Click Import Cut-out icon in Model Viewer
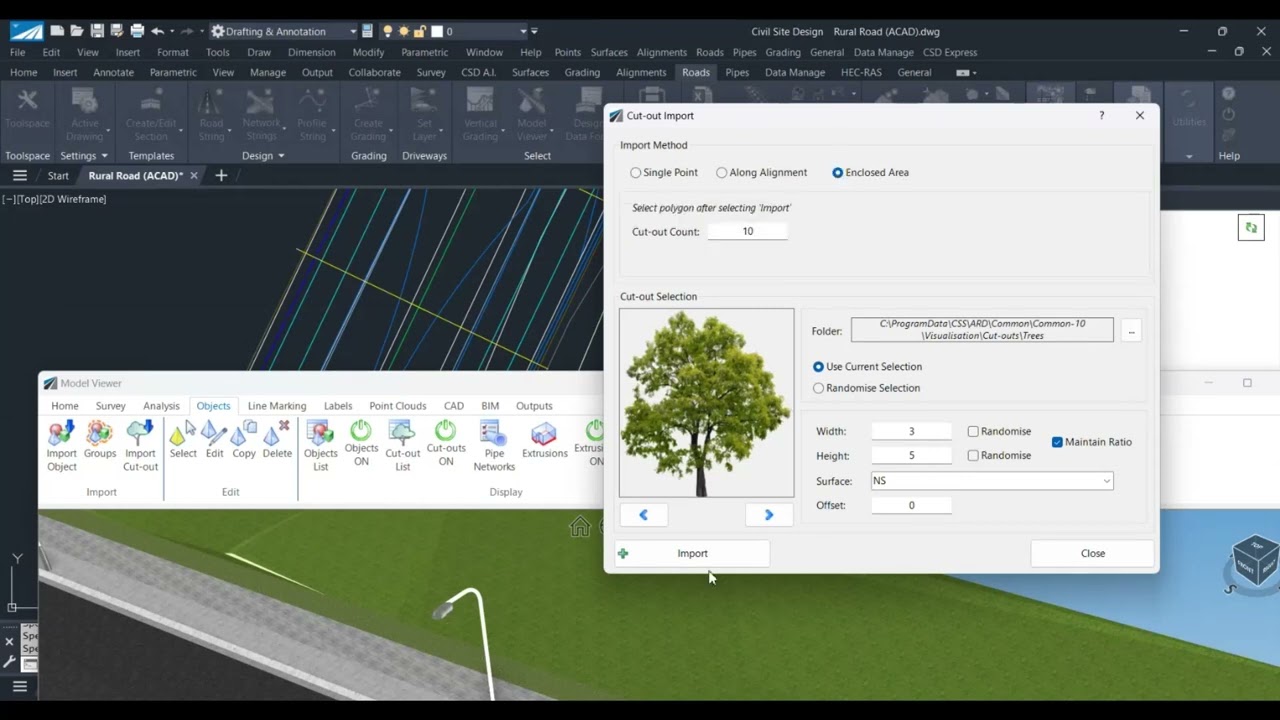The height and width of the screenshot is (720, 1280). pyautogui.click(x=140, y=445)
